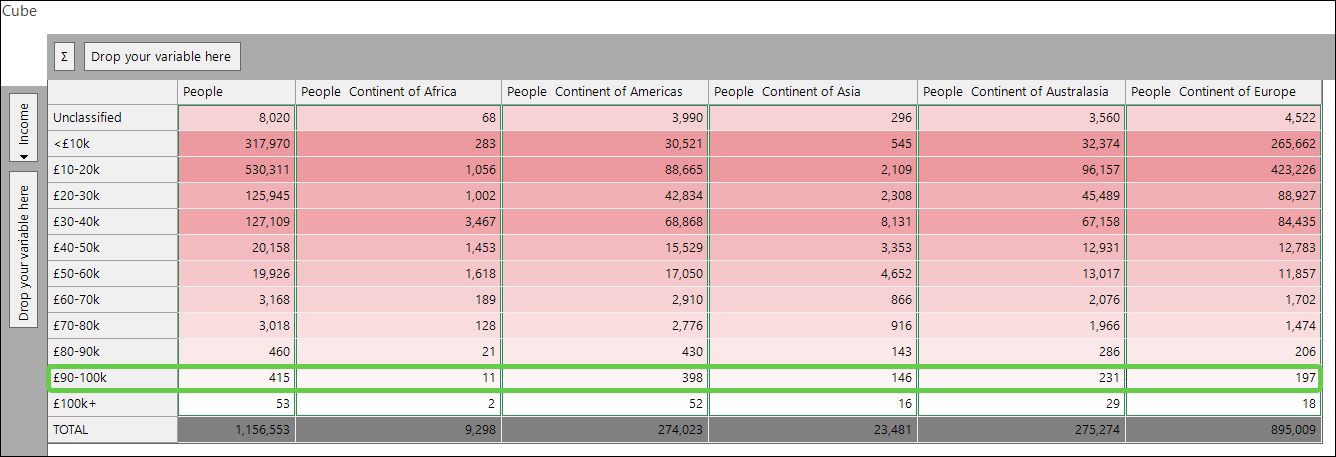Select the £50-60k row header
The image size is (1336, 457).
click(113, 273)
